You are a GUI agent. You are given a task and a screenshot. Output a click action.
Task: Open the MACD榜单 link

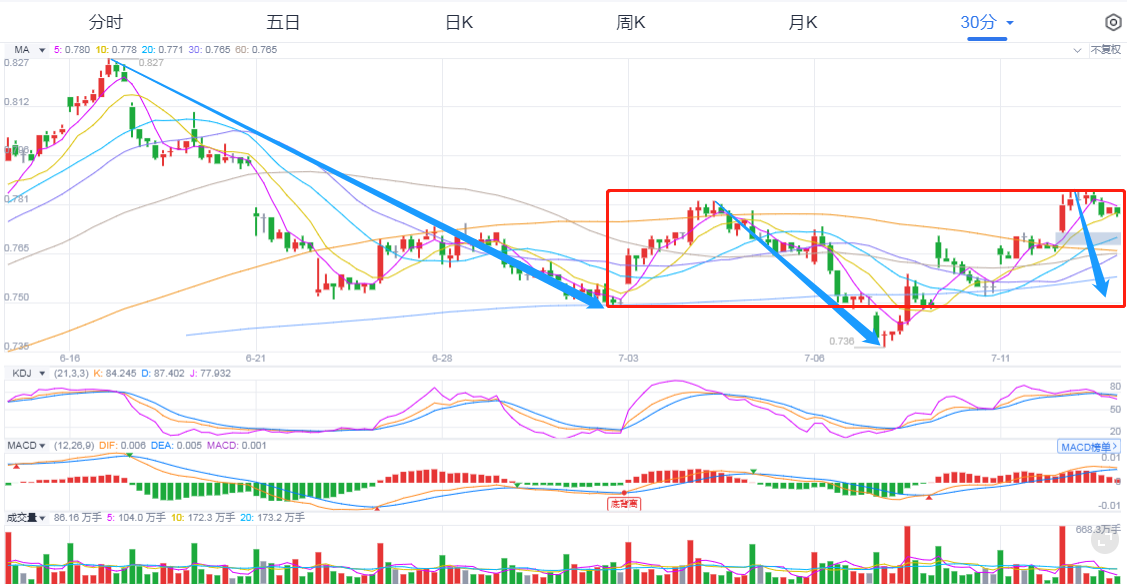(1089, 447)
